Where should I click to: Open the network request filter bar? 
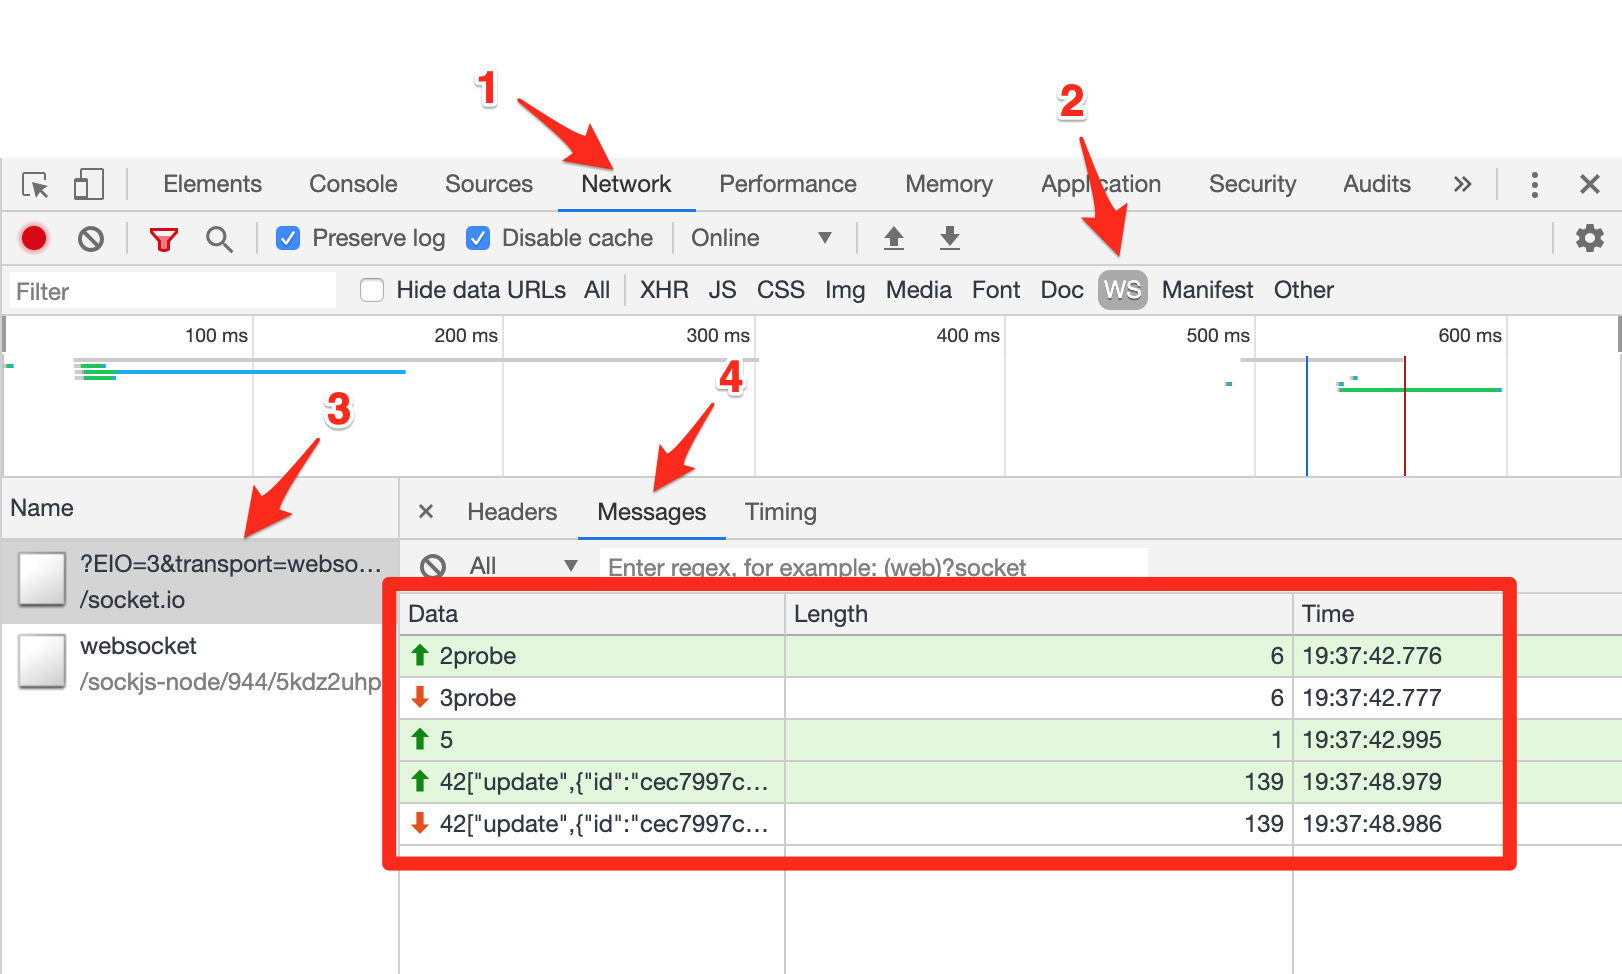163,238
